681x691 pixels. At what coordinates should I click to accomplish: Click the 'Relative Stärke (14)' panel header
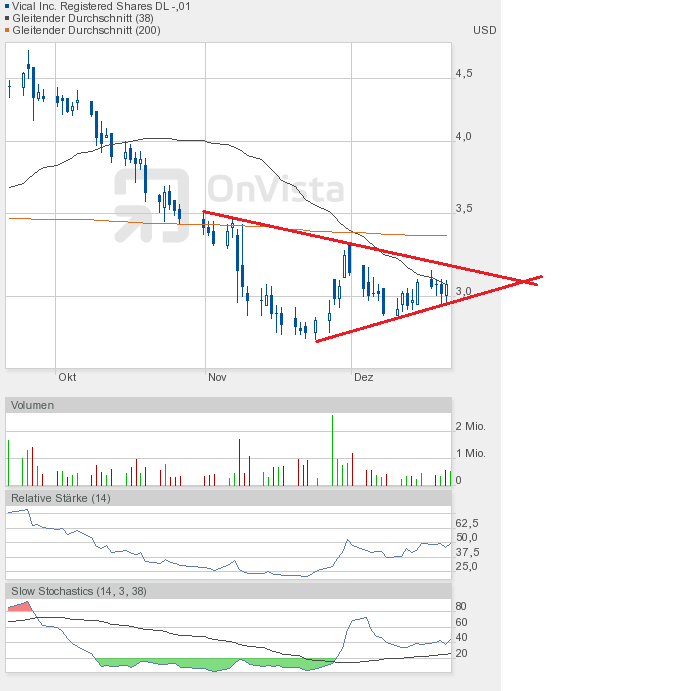coord(228,498)
